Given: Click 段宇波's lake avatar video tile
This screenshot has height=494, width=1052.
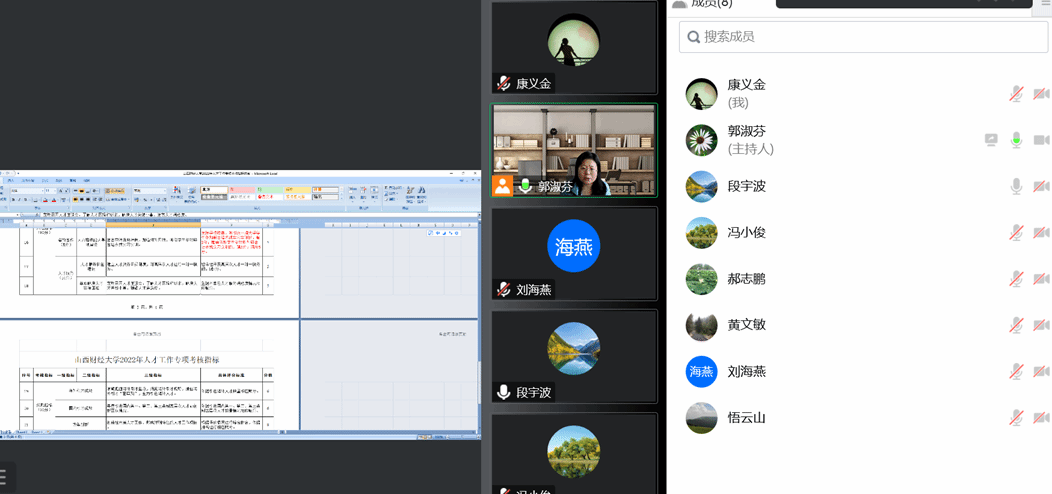Looking at the screenshot, I should click(574, 356).
